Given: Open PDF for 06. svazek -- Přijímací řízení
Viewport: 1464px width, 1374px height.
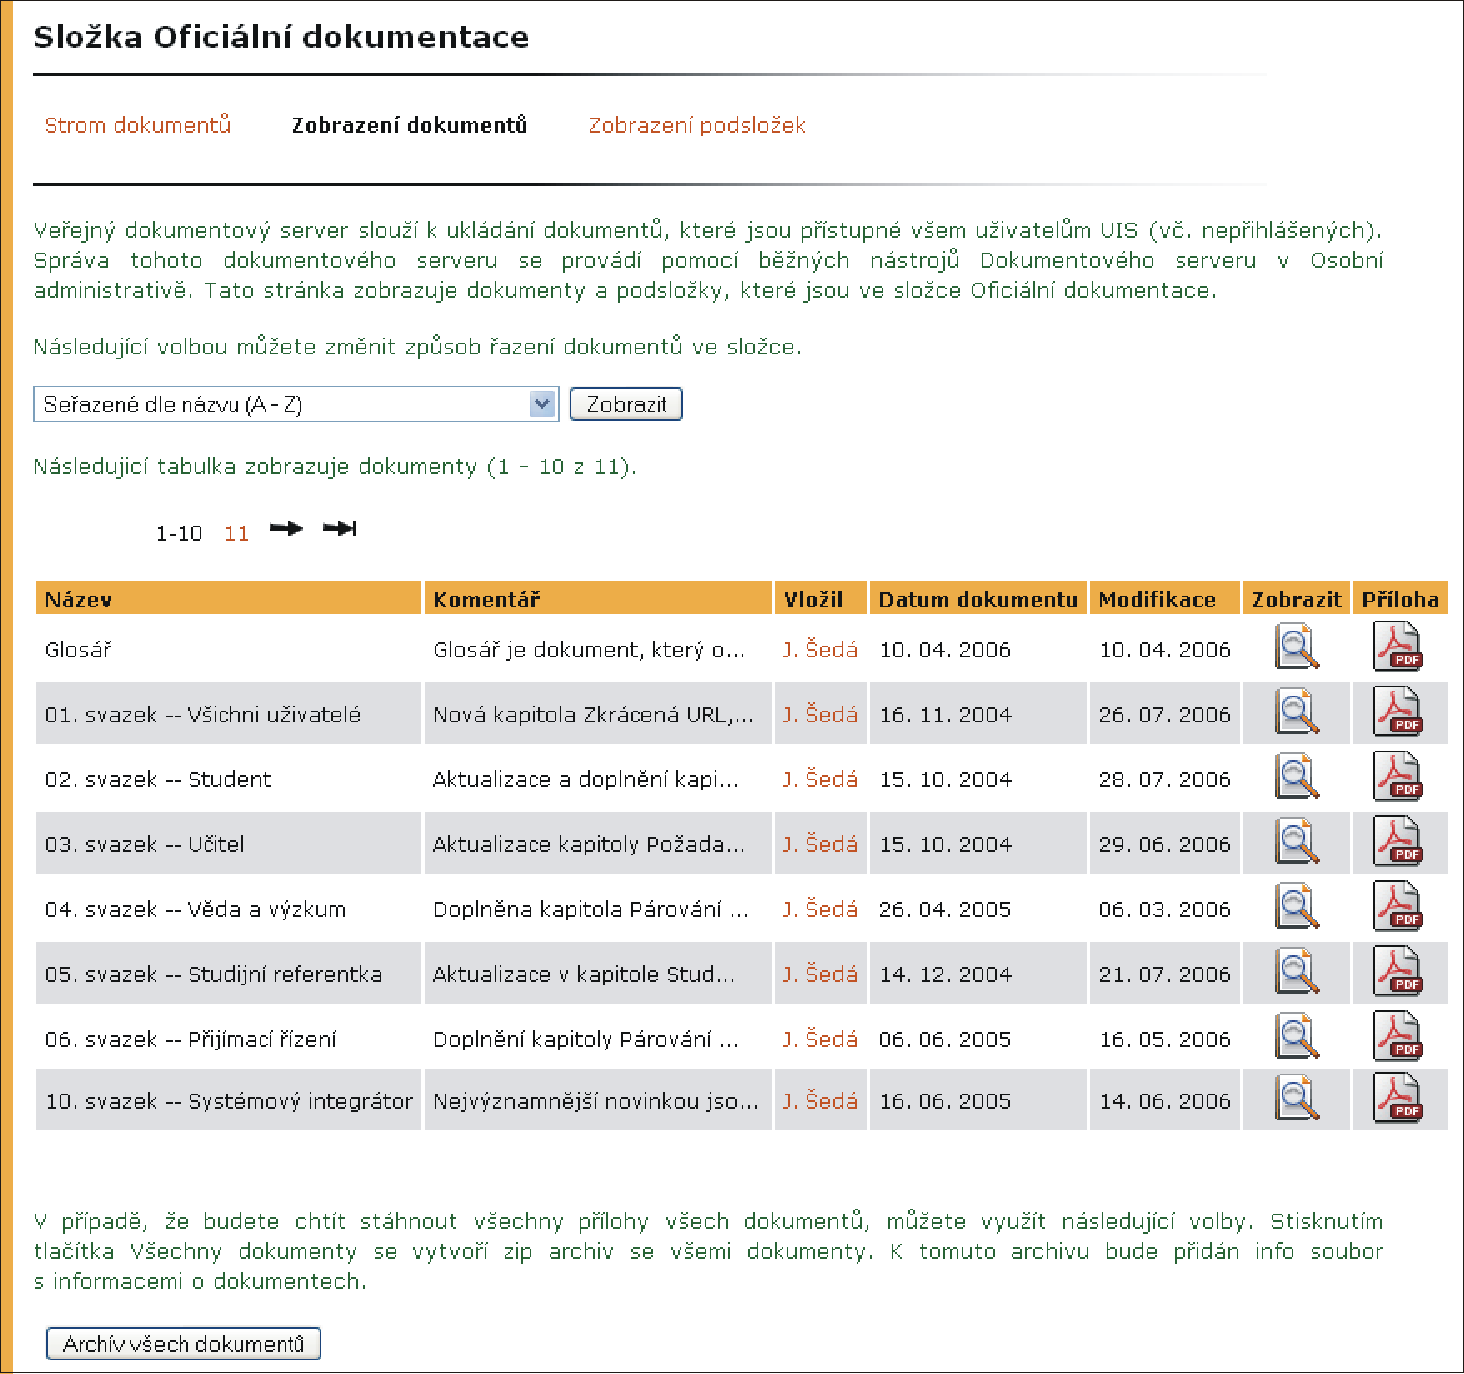Looking at the screenshot, I should point(1398,1037).
